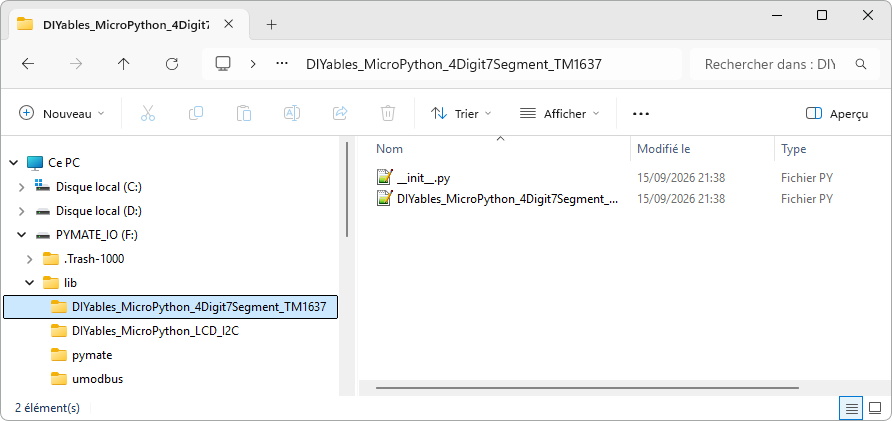The width and height of the screenshot is (892, 421).
Task: Click the Disque local (C:) drive icon
Action: (x=42, y=186)
